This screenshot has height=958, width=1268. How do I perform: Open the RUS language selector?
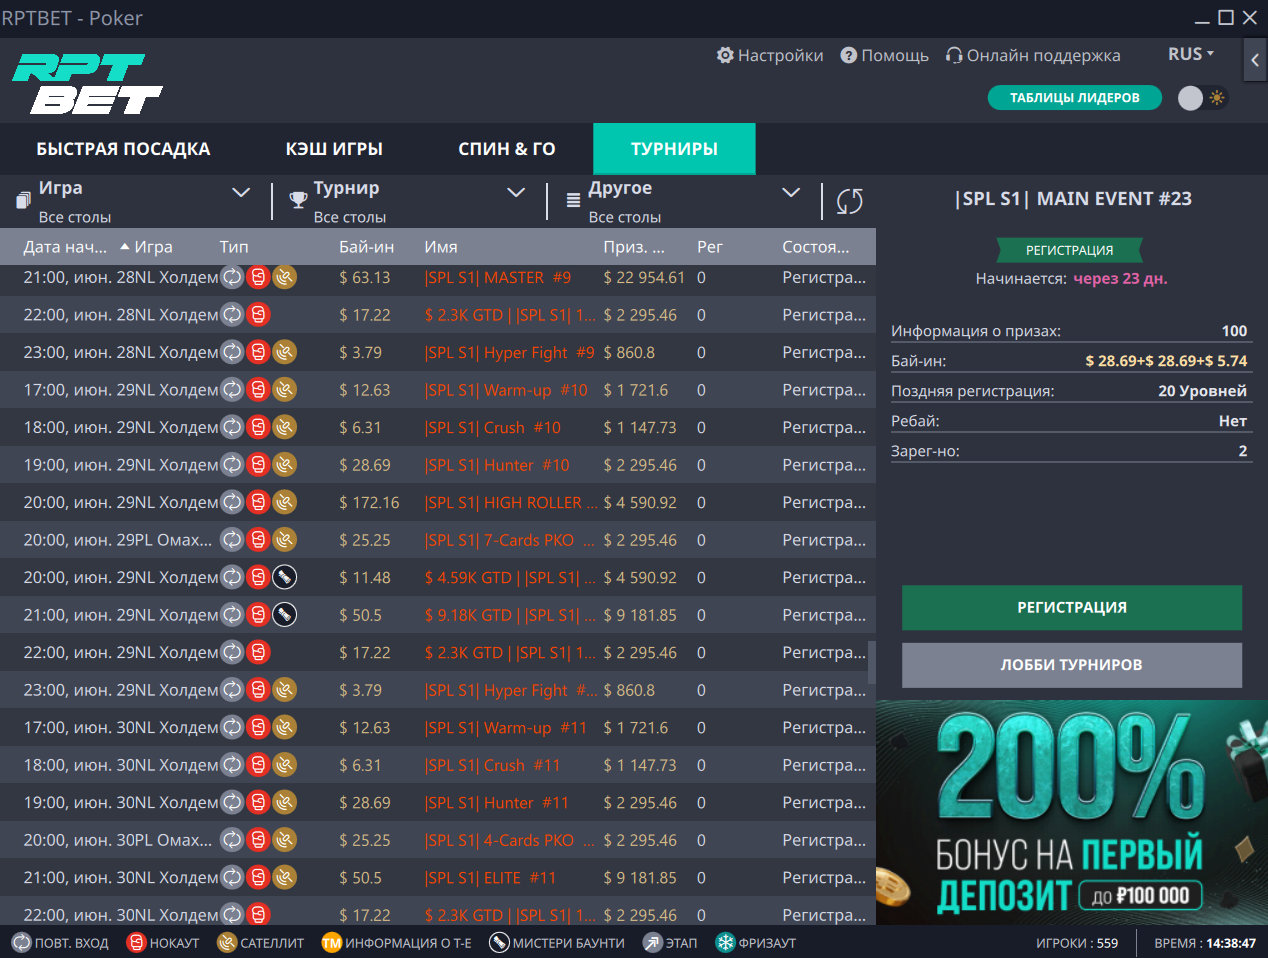(1190, 53)
